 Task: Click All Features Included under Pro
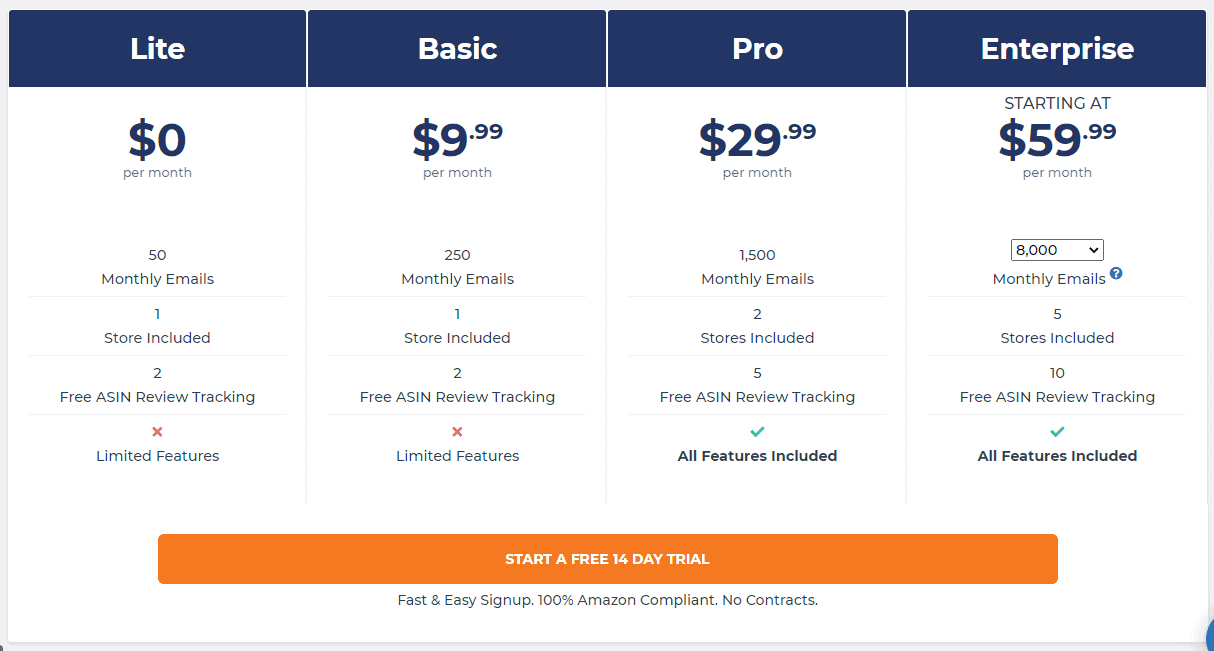point(757,456)
